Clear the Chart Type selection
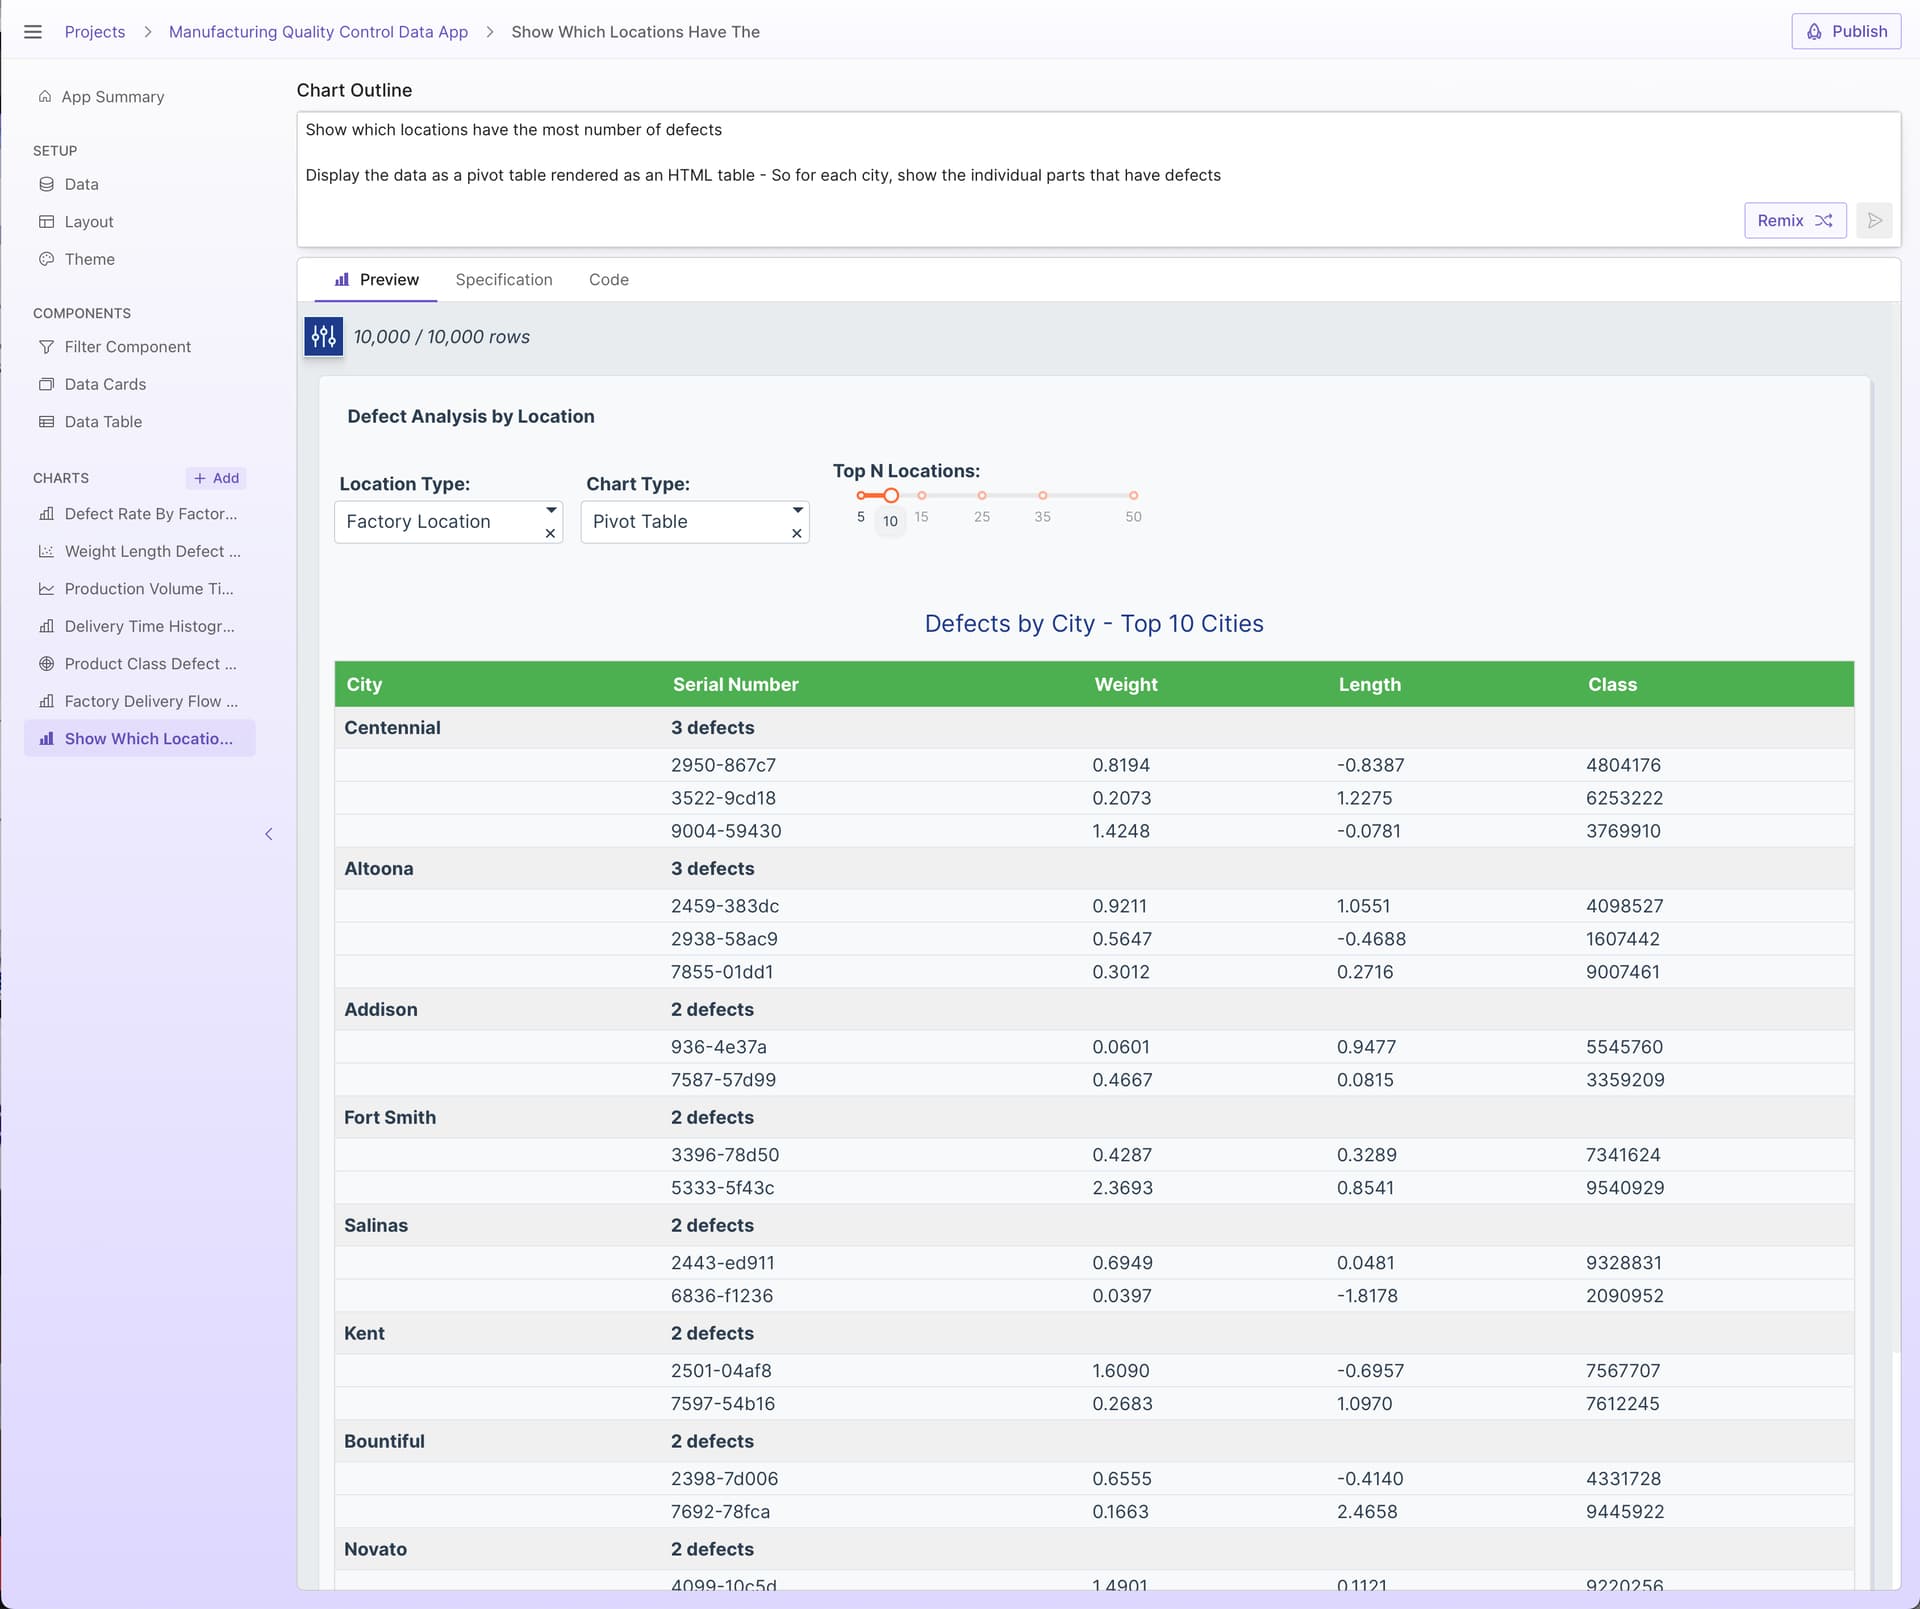The image size is (1920, 1609). pyautogui.click(x=797, y=534)
